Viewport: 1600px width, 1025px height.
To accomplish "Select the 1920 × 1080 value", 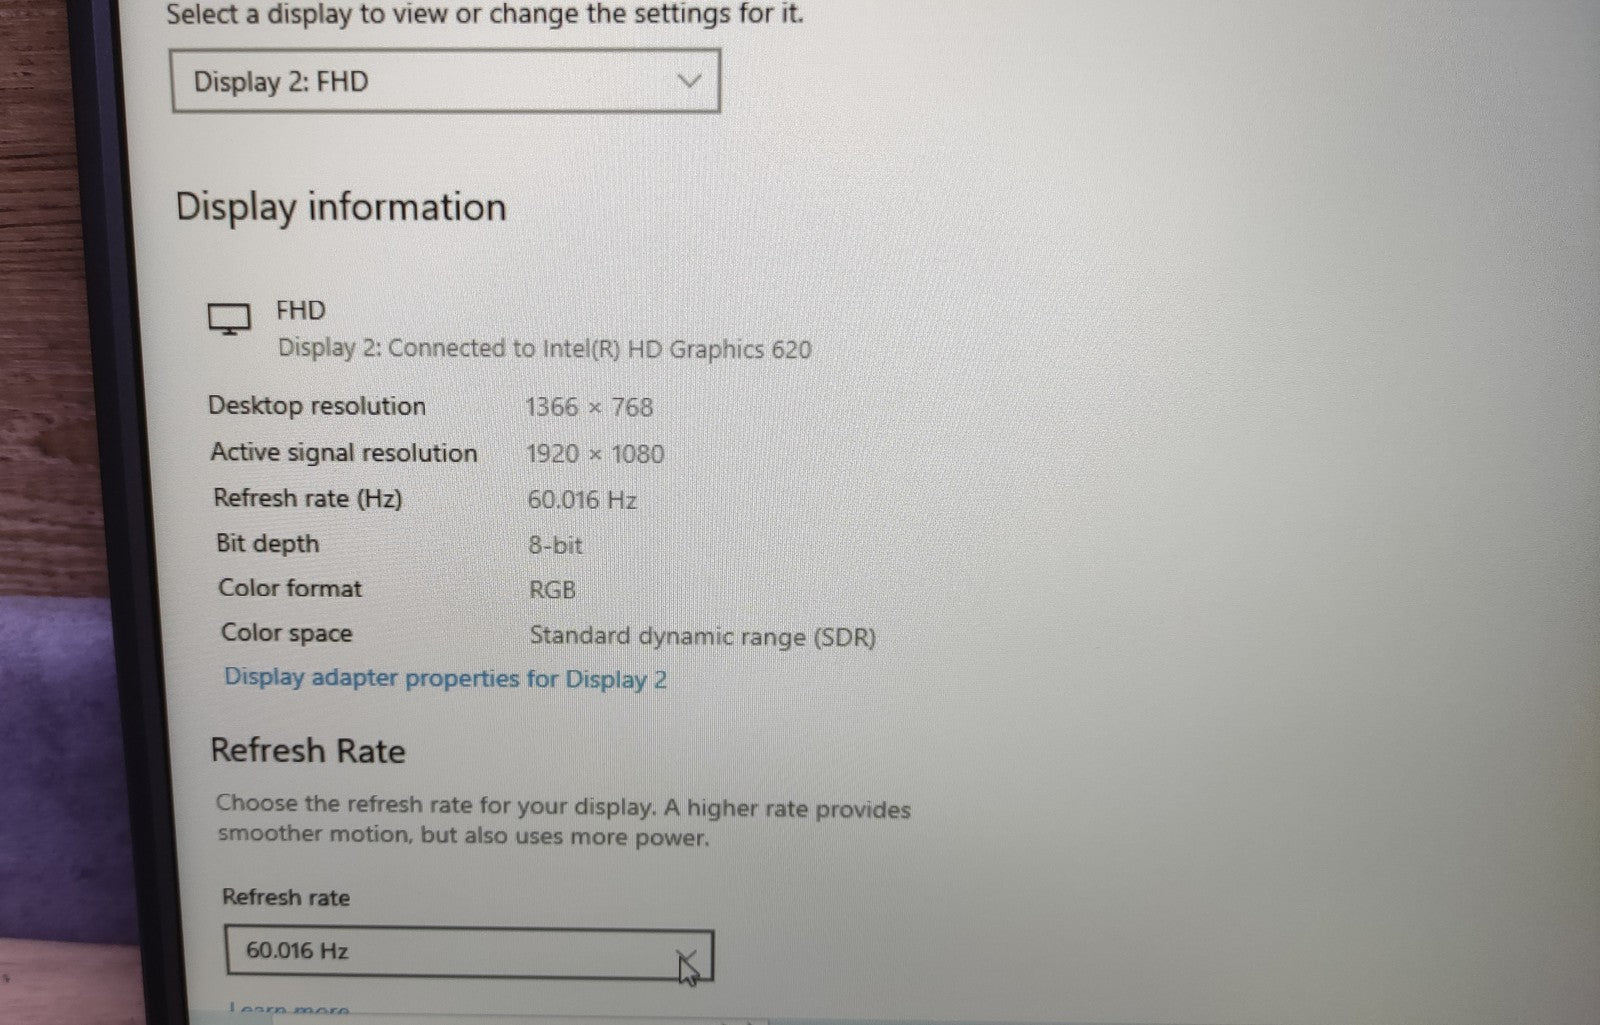I will point(595,454).
